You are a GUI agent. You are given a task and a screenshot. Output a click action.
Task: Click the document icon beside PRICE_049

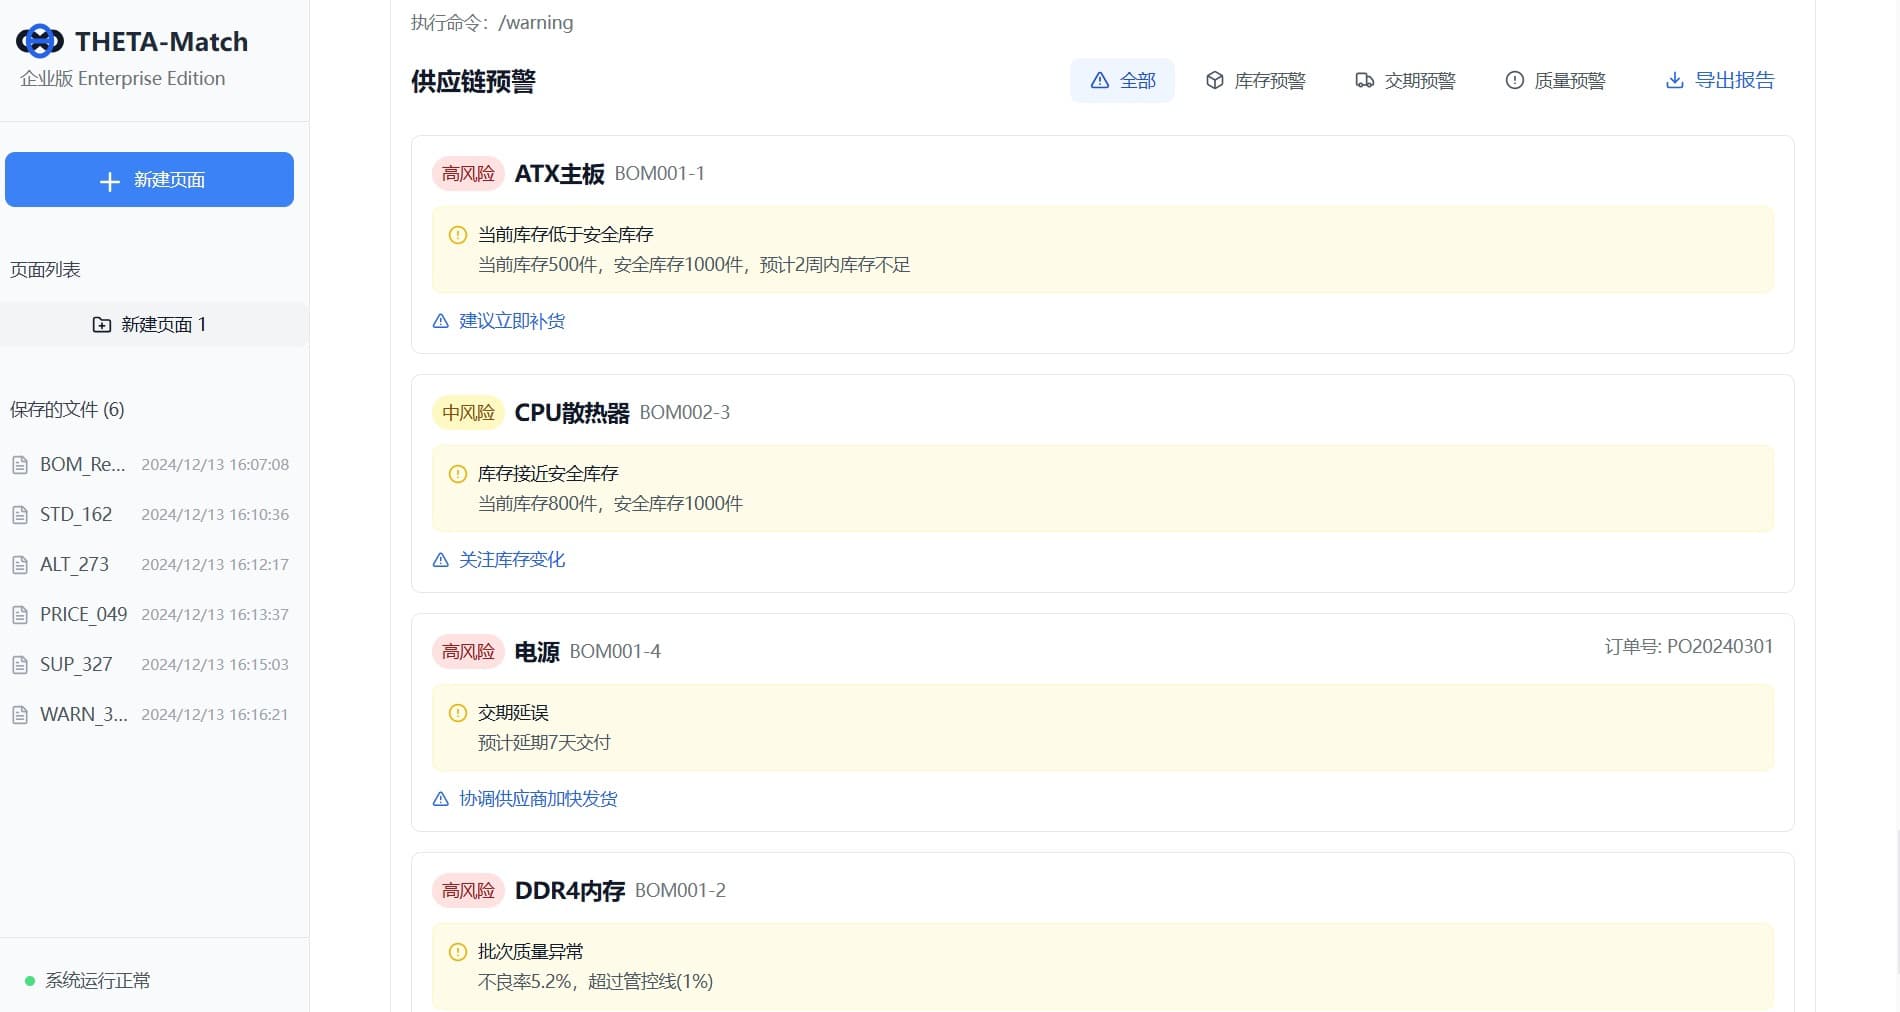pyautogui.click(x=20, y=615)
